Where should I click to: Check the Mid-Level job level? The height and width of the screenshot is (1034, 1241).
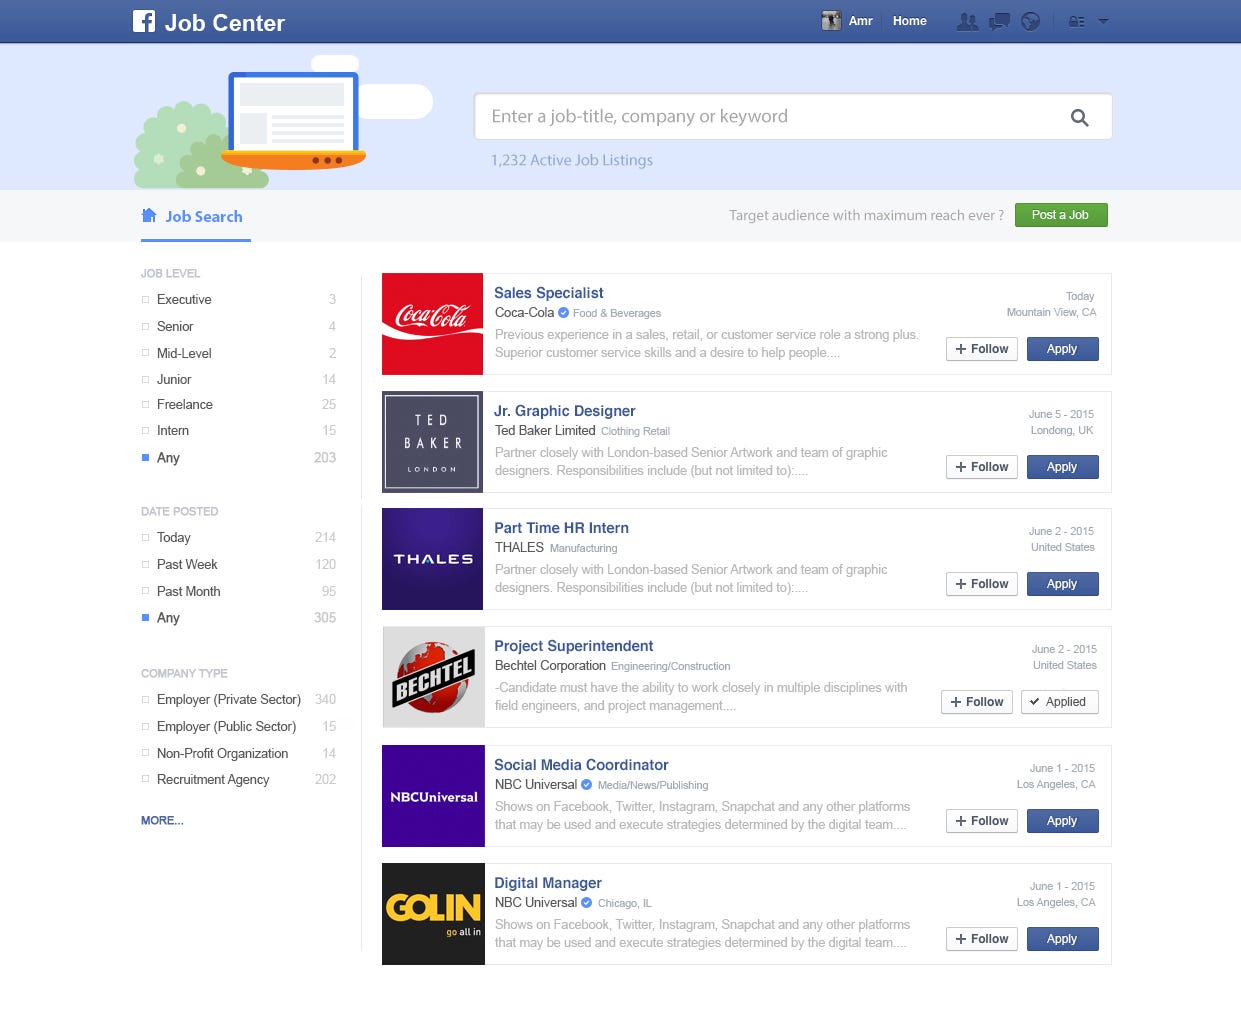[146, 353]
